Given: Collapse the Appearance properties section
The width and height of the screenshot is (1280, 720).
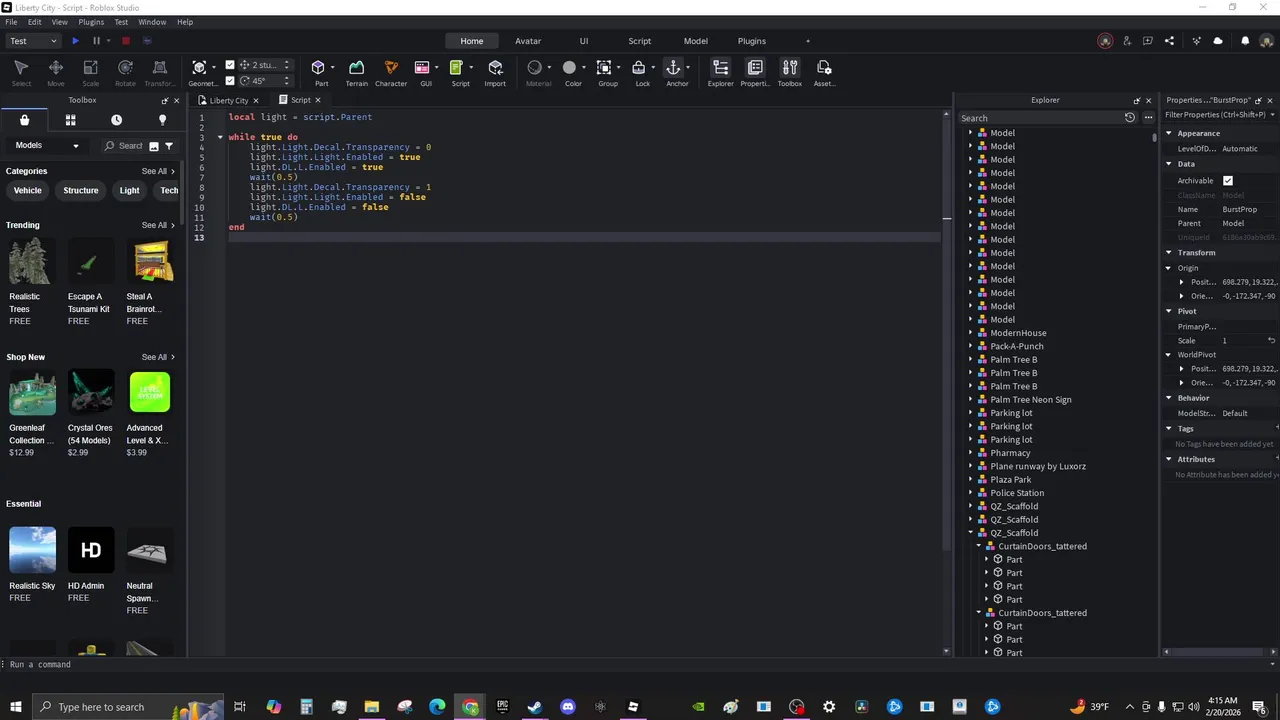Looking at the screenshot, I should (x=1168, y=133).
